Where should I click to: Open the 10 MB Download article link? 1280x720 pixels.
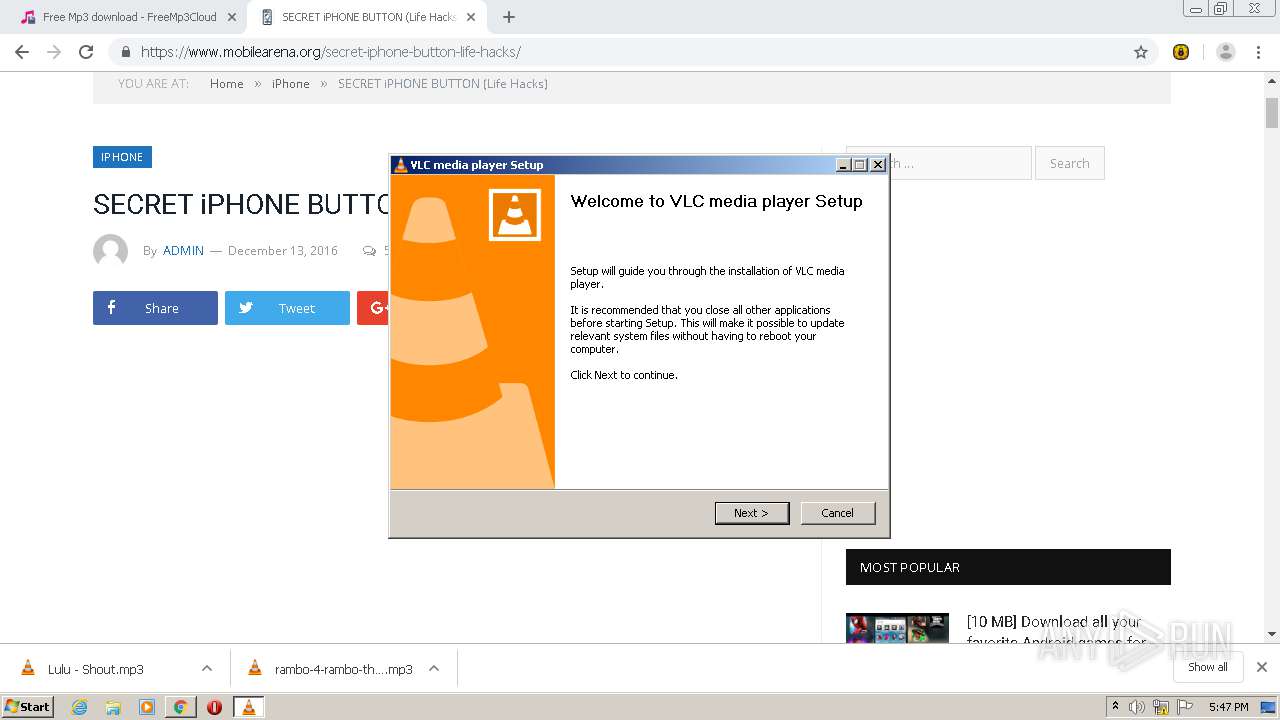[1056, 631]
